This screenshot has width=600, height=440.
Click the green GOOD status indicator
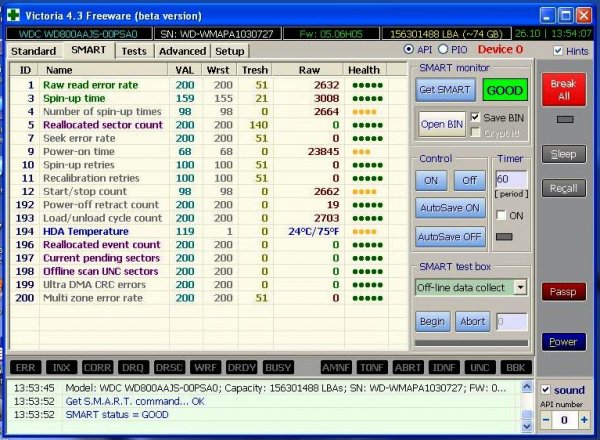505,90
